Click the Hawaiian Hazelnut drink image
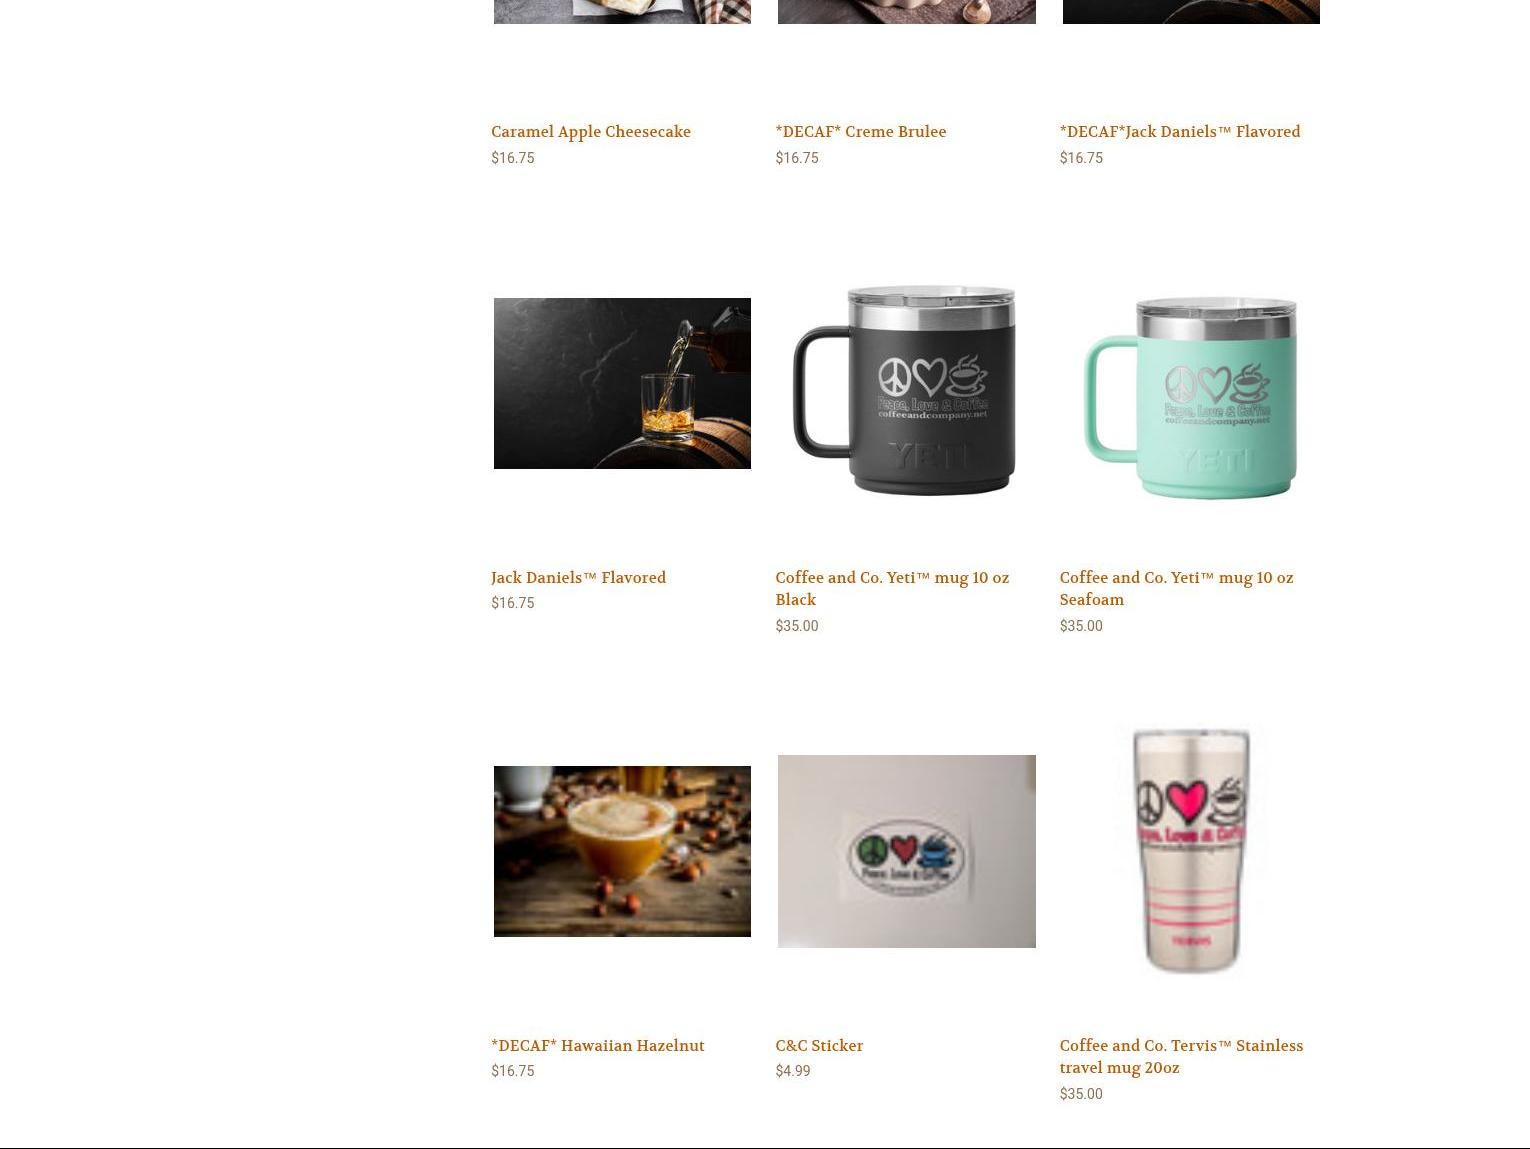 (x=622, y=851)
